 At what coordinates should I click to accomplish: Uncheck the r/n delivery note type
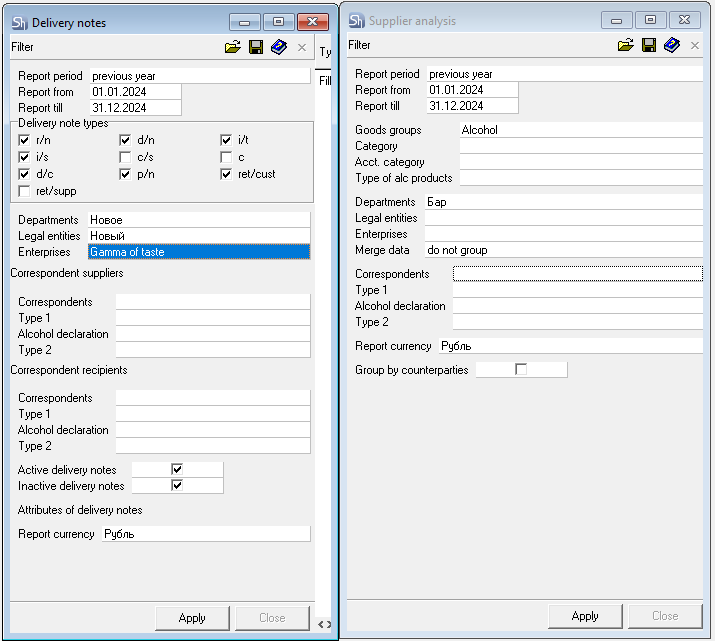click(25, 141)
